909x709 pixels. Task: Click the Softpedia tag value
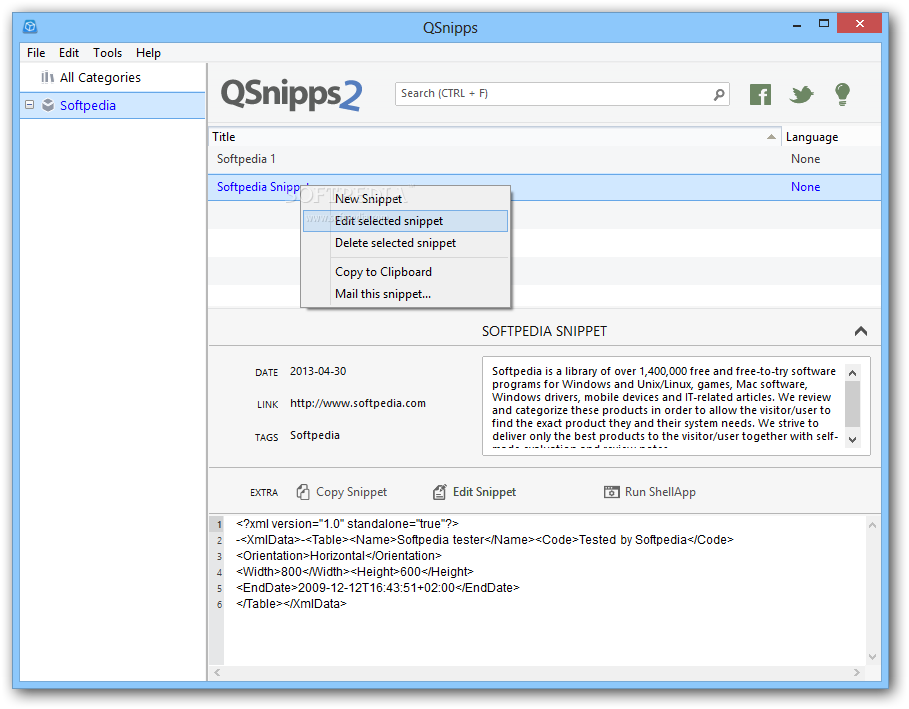[x=315, y=435]
